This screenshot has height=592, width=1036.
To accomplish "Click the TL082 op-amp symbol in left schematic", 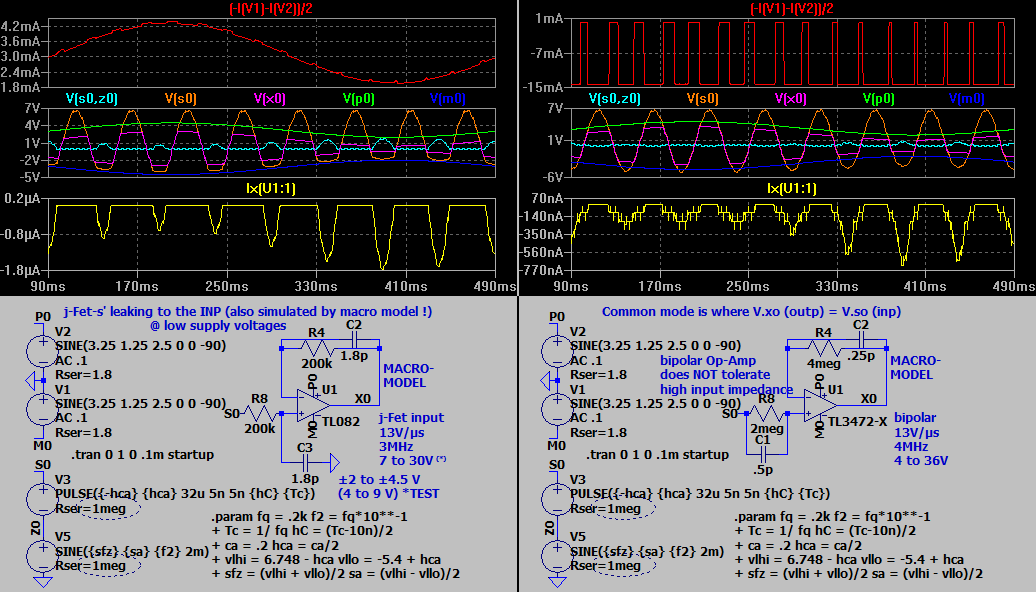I will point(313,407).
